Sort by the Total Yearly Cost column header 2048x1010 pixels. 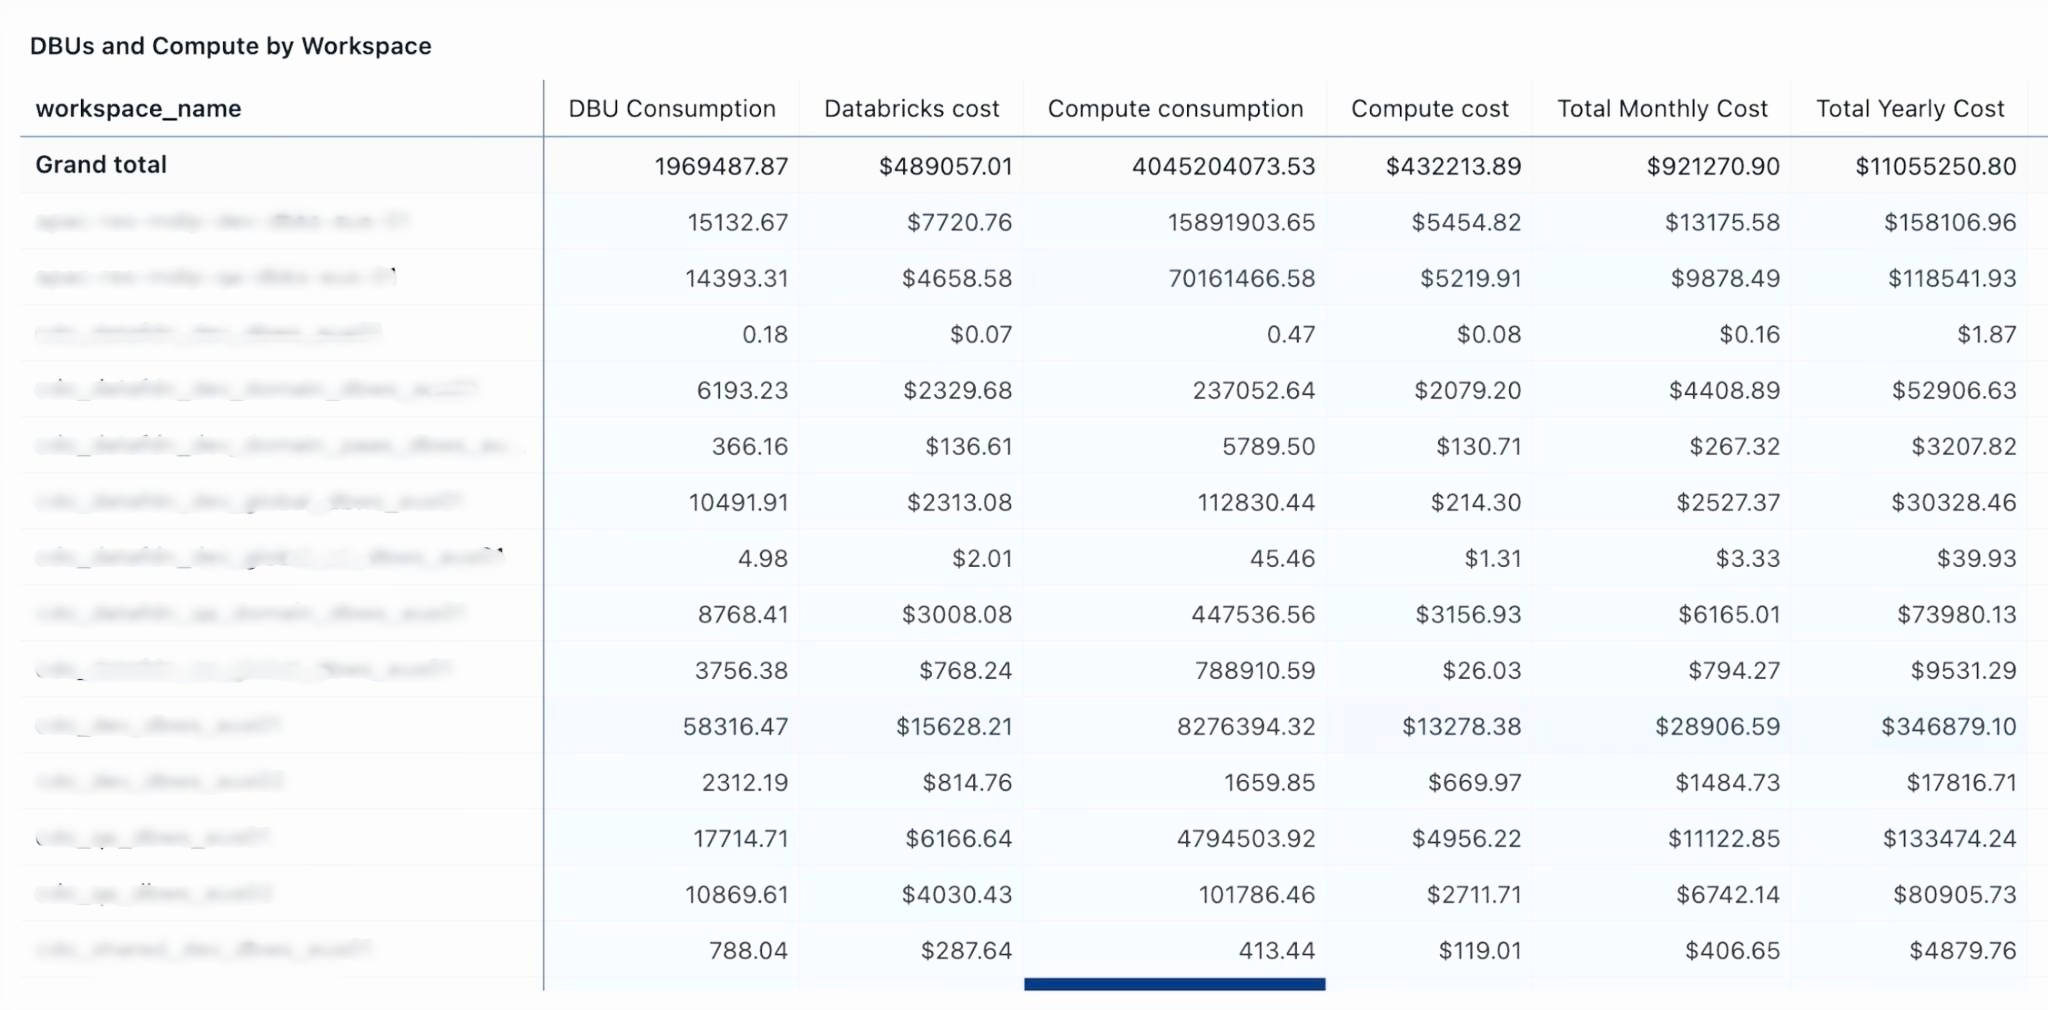pos(1910,108)
